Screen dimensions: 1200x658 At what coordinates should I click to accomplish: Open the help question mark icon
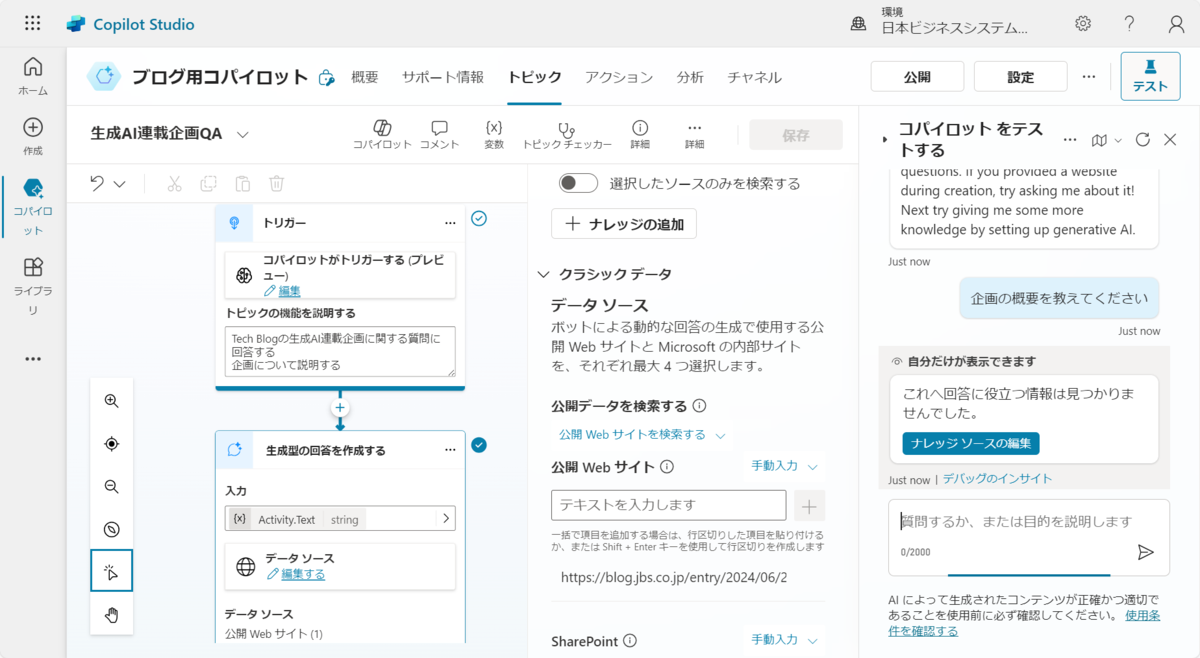tap(1129, 23)
